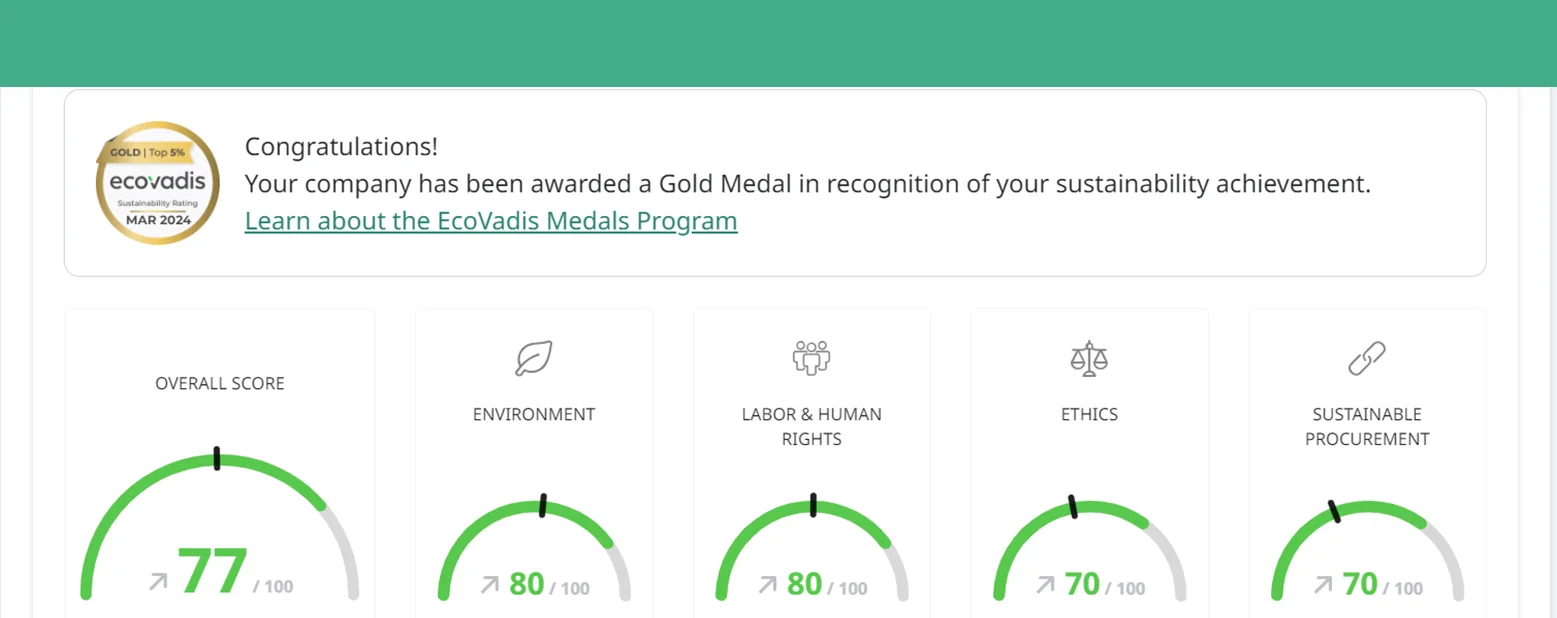Image resolution: width=1557 pixels, height=618 pixels.
Task: Select the ENVIRONMENT card heading
Action: pyautogui.click(x=534, y=414)
